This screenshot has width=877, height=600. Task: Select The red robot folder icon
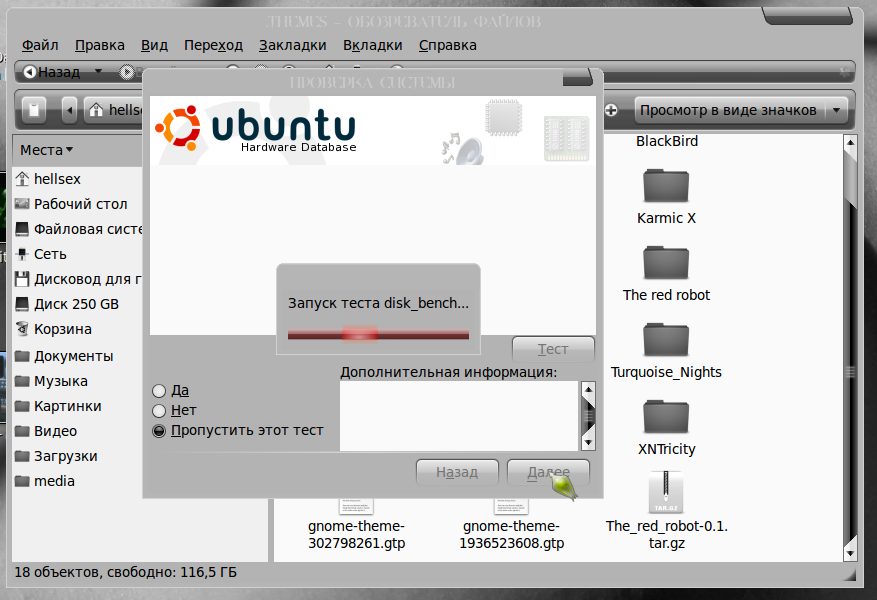pos(666,263)
